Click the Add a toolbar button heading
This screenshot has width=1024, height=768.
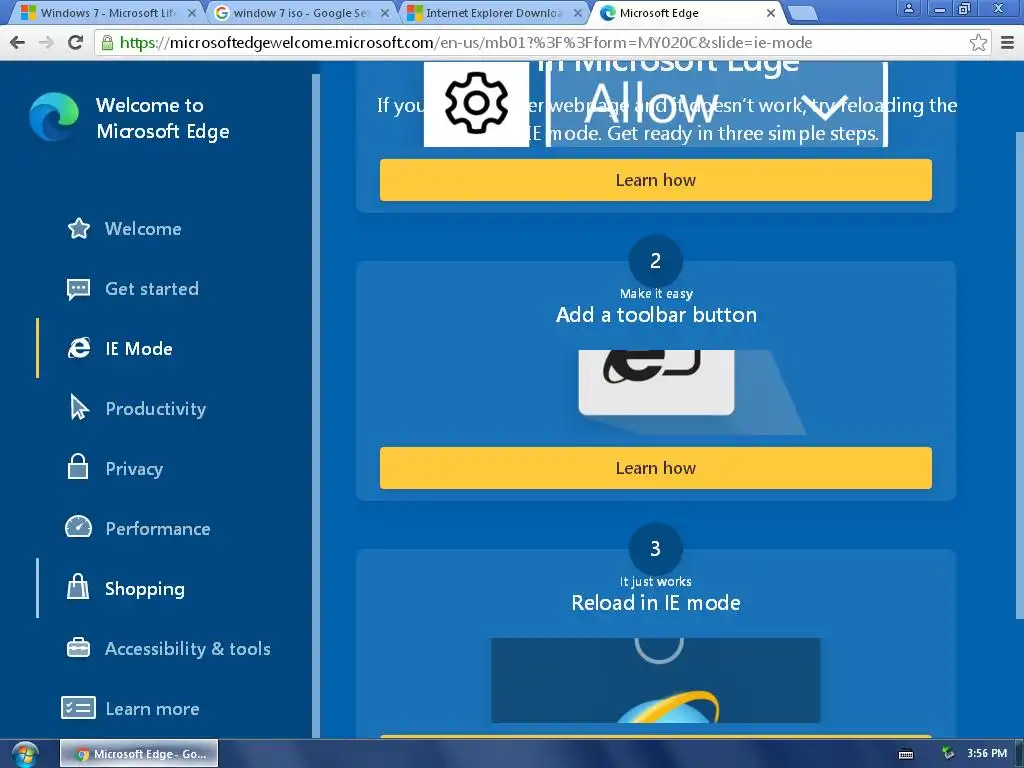coord(656,315)
